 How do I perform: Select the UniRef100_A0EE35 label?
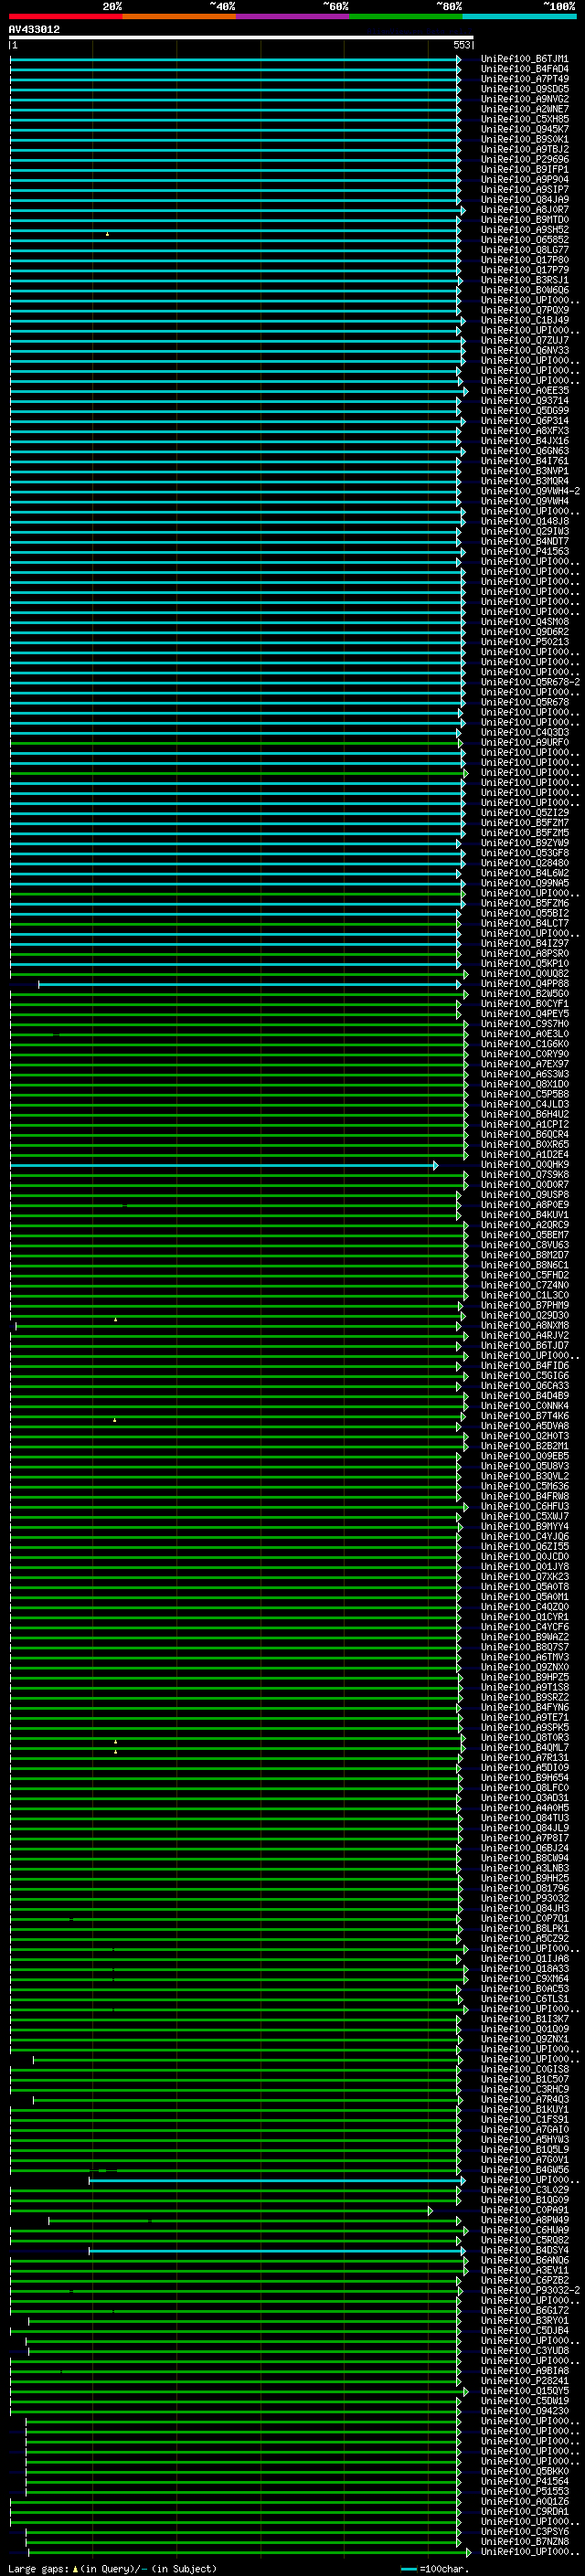pyautogui.click(x=525, y=391)
